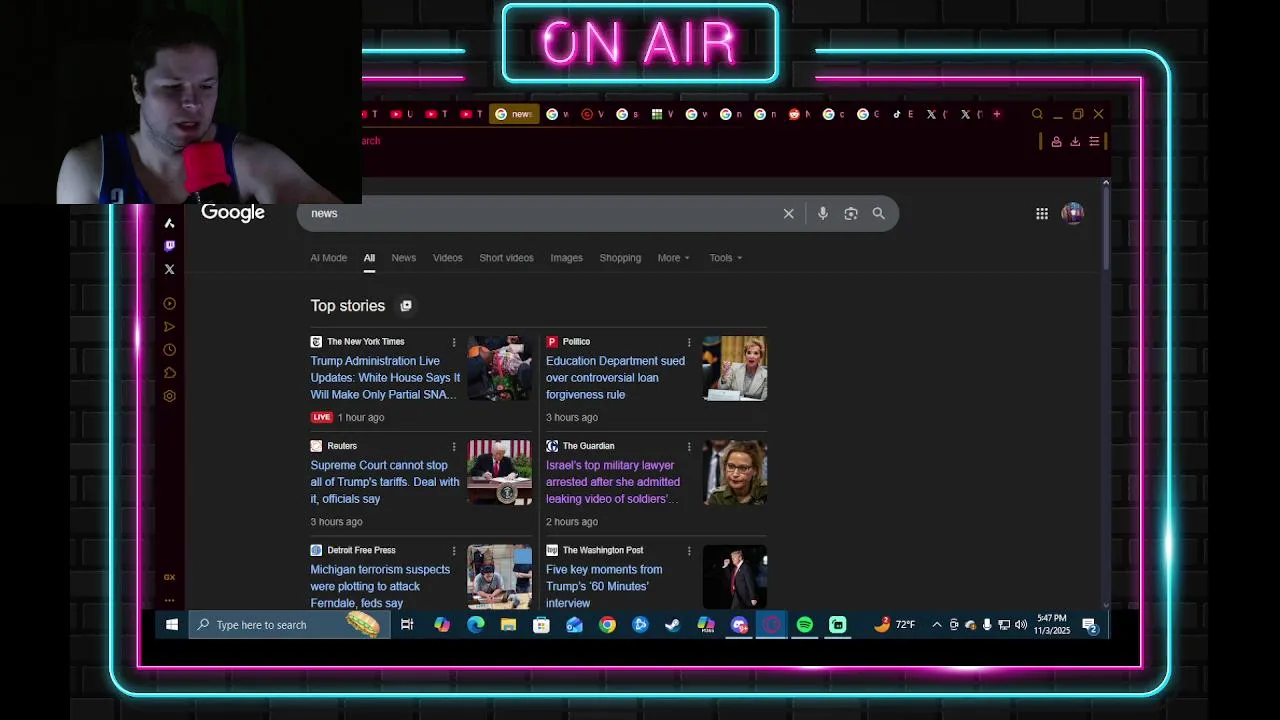Open the Politico story thumbnail image
Image resolution: width=1280 pixels, height=720 pixels.
[x=734, y=368]
